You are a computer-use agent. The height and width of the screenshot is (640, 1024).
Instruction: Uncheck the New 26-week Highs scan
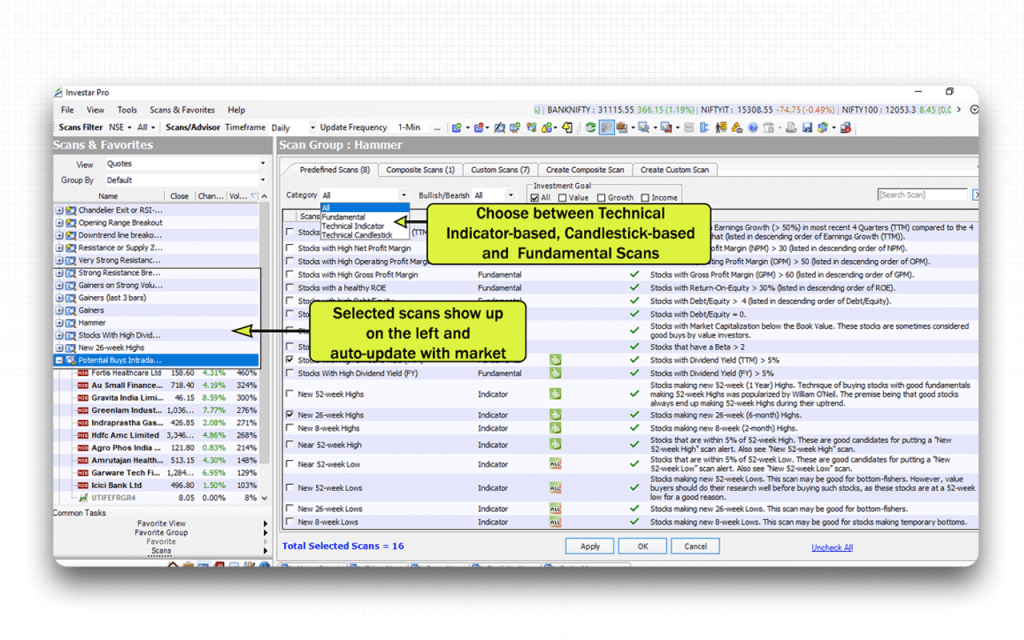click(290, 414)
